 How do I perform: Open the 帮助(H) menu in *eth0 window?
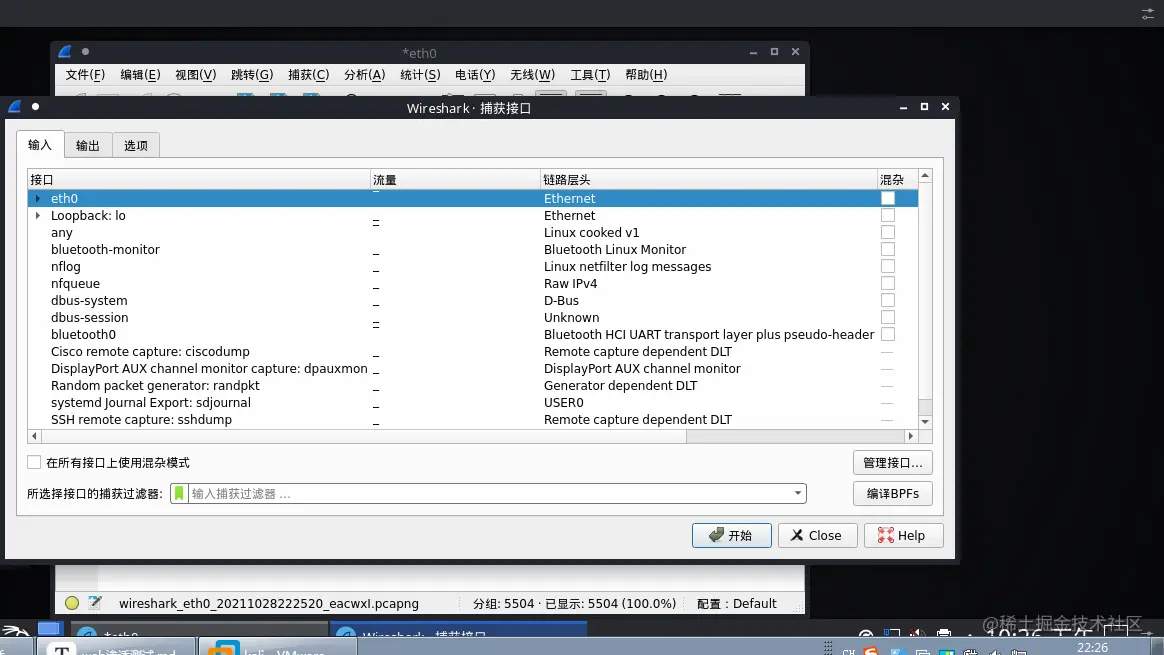[646, 74]
